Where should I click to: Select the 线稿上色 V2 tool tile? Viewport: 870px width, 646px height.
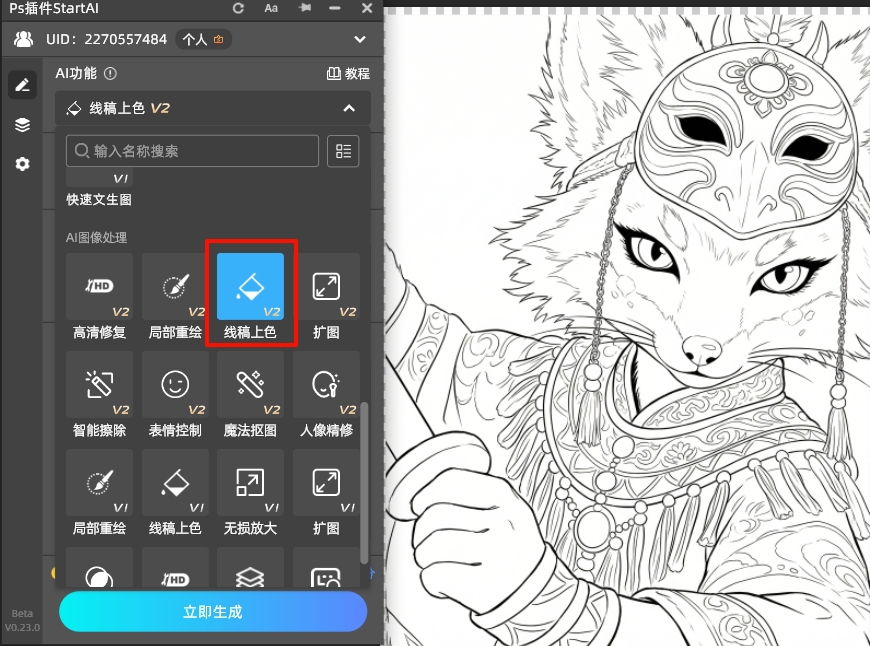pyautogui.click(x=250, y=287)
